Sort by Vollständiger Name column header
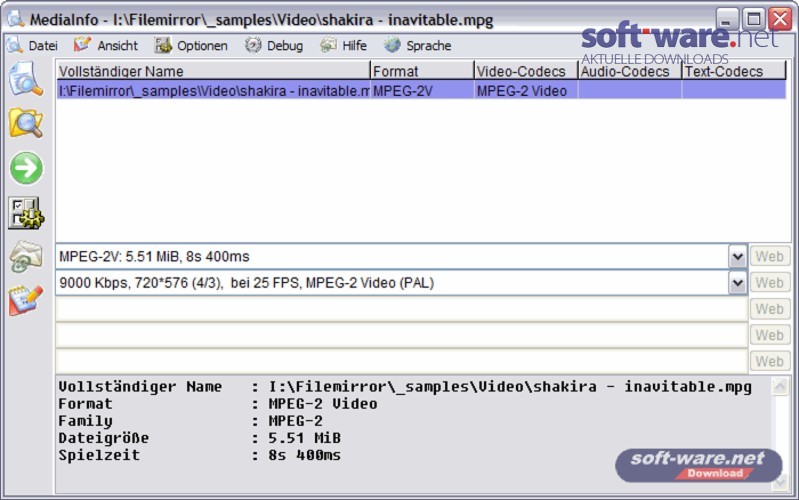This screenshot has height=500, width=799. coord(213,71)
